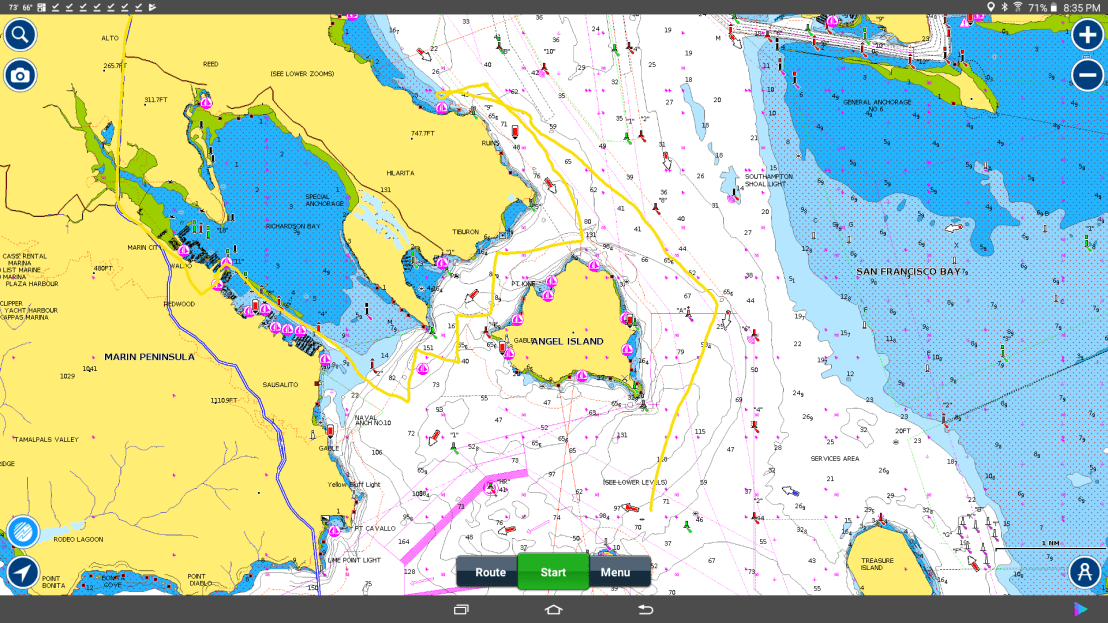The width and height of the screenshot is (1108, 623).
Task: Open the user account profile icon
Action: pyautogui.click(x=1084, y=572)
